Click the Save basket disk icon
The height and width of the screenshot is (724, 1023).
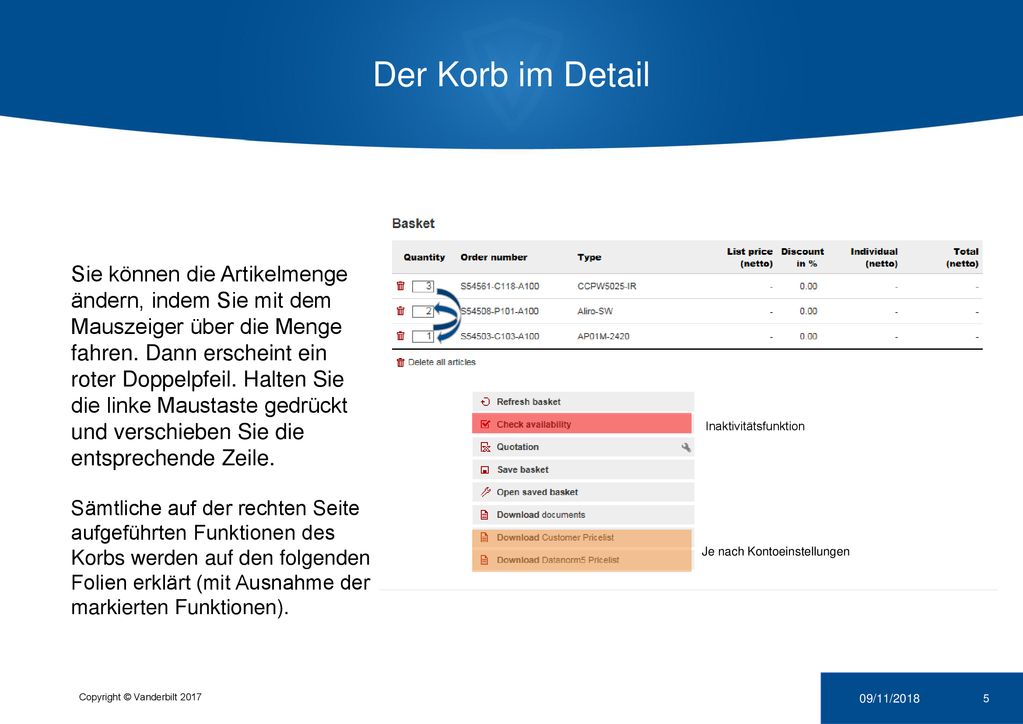pos(485,470)
